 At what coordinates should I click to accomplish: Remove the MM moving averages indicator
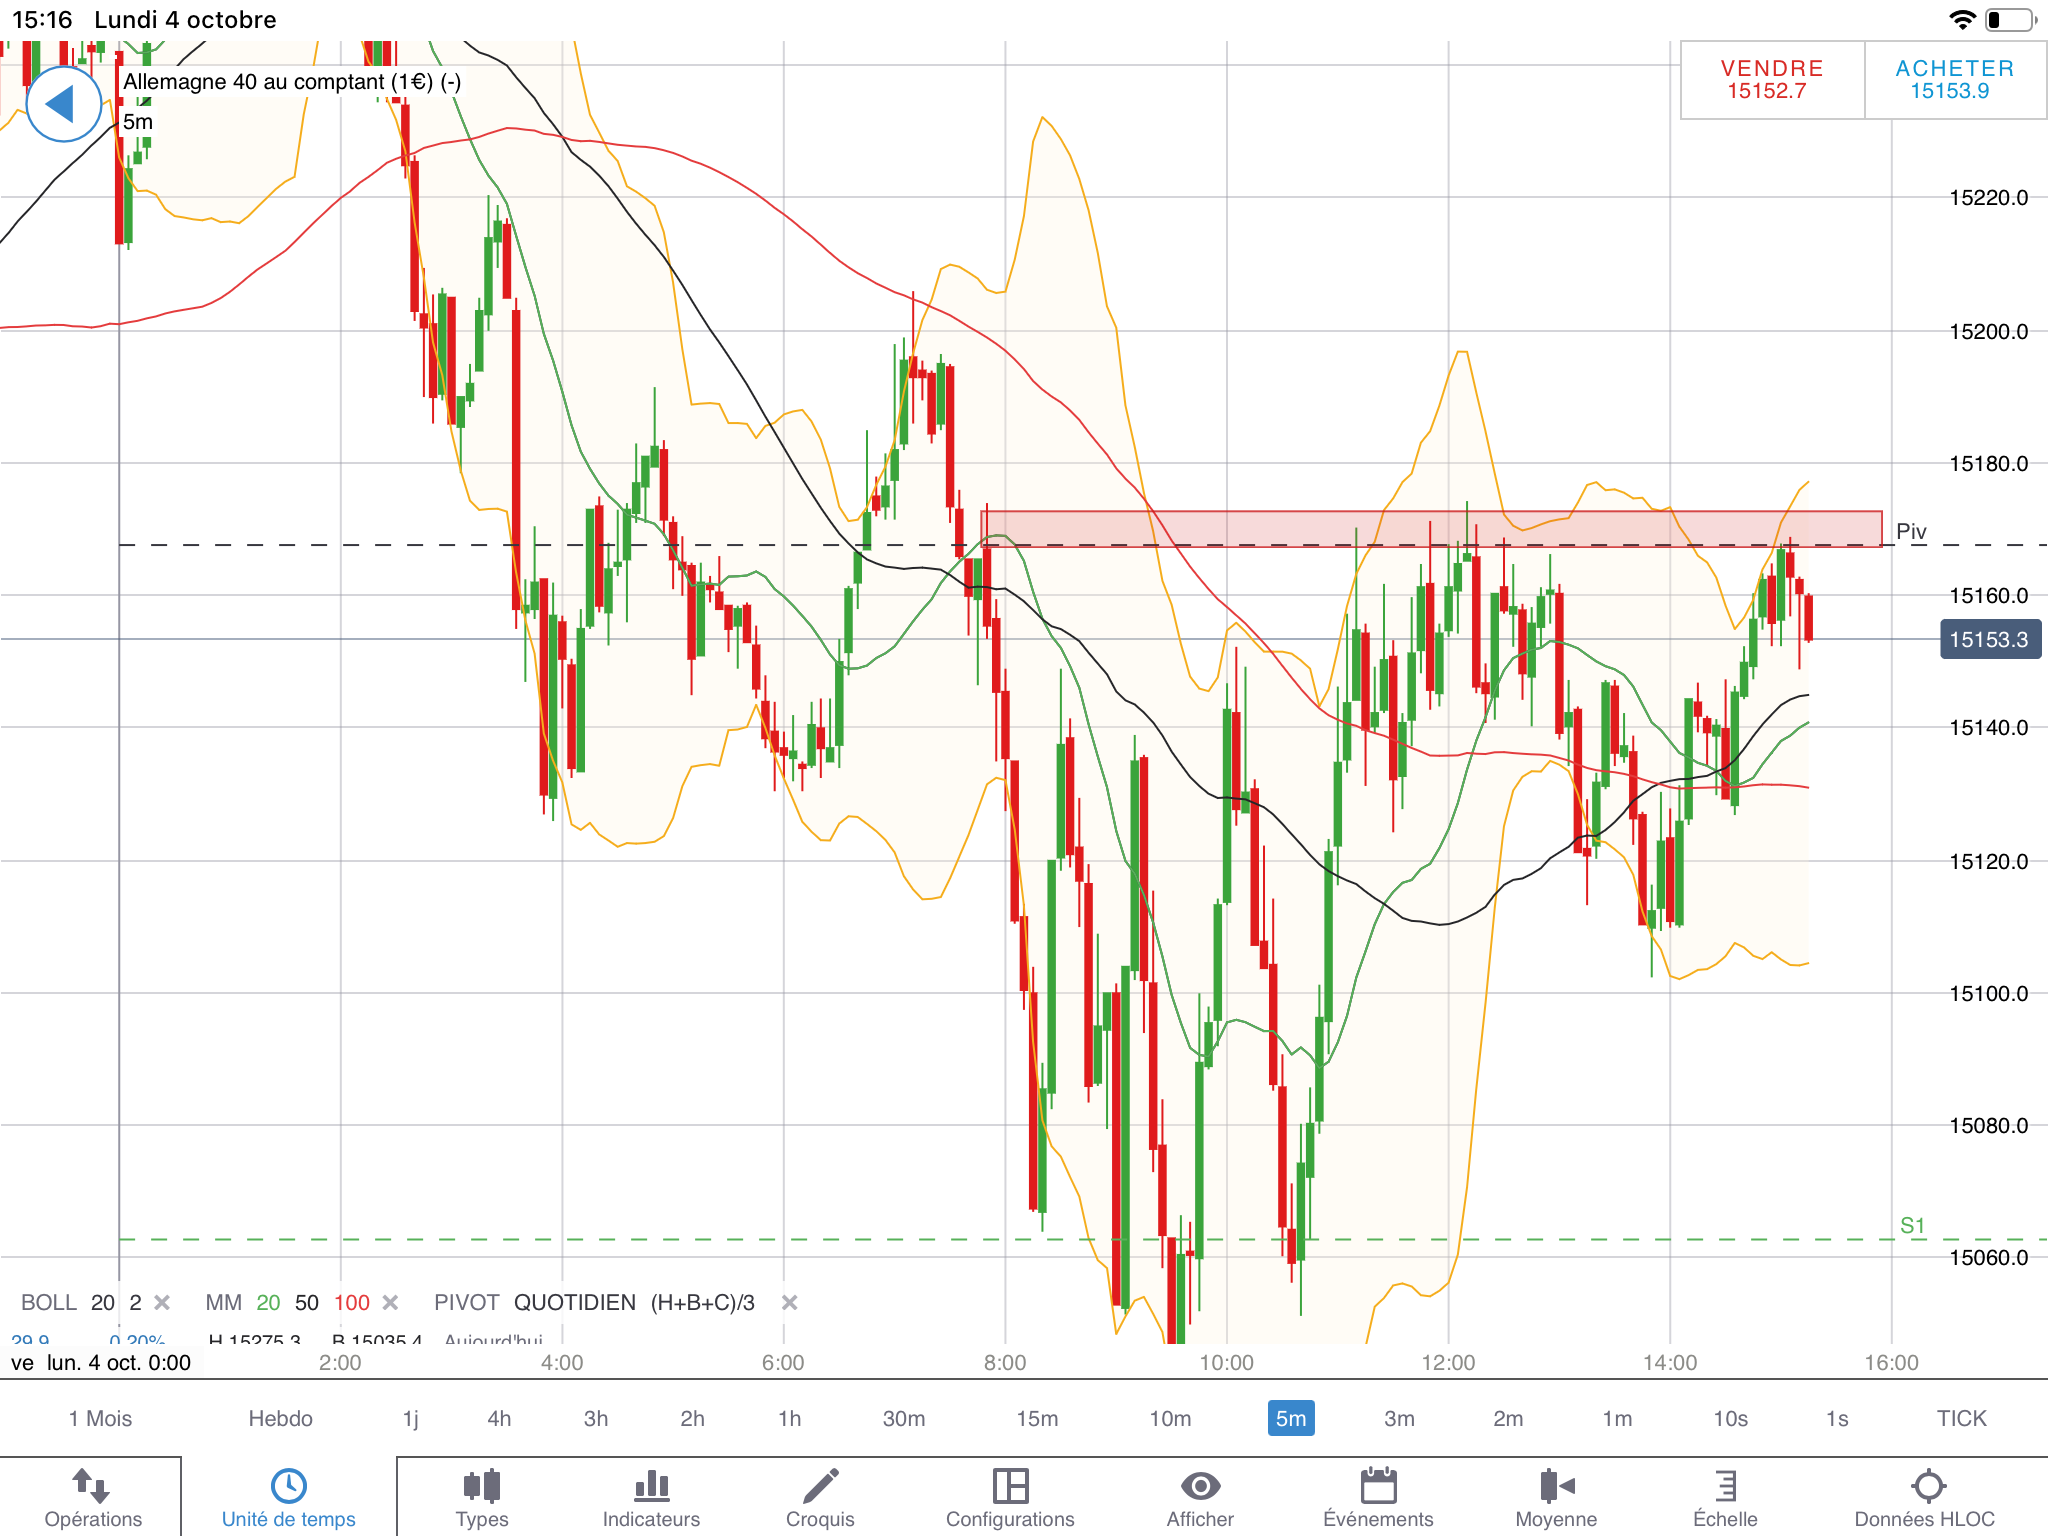point(391,1302)
